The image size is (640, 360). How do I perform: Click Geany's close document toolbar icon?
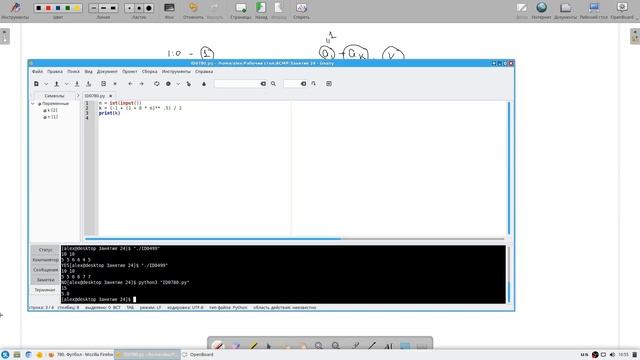pos(115,84)
